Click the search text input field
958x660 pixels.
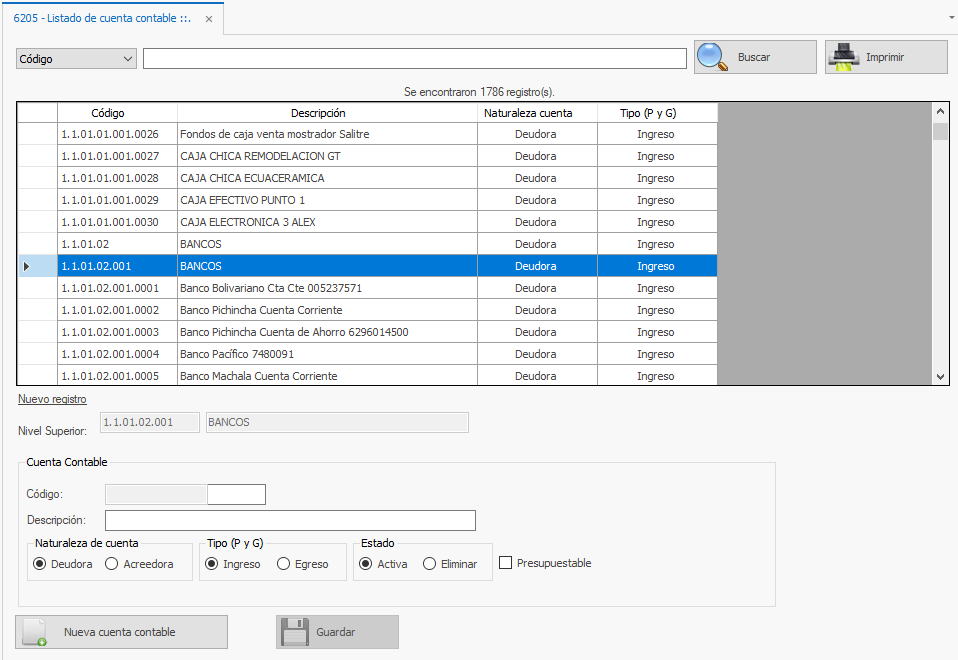click(415, 59)
